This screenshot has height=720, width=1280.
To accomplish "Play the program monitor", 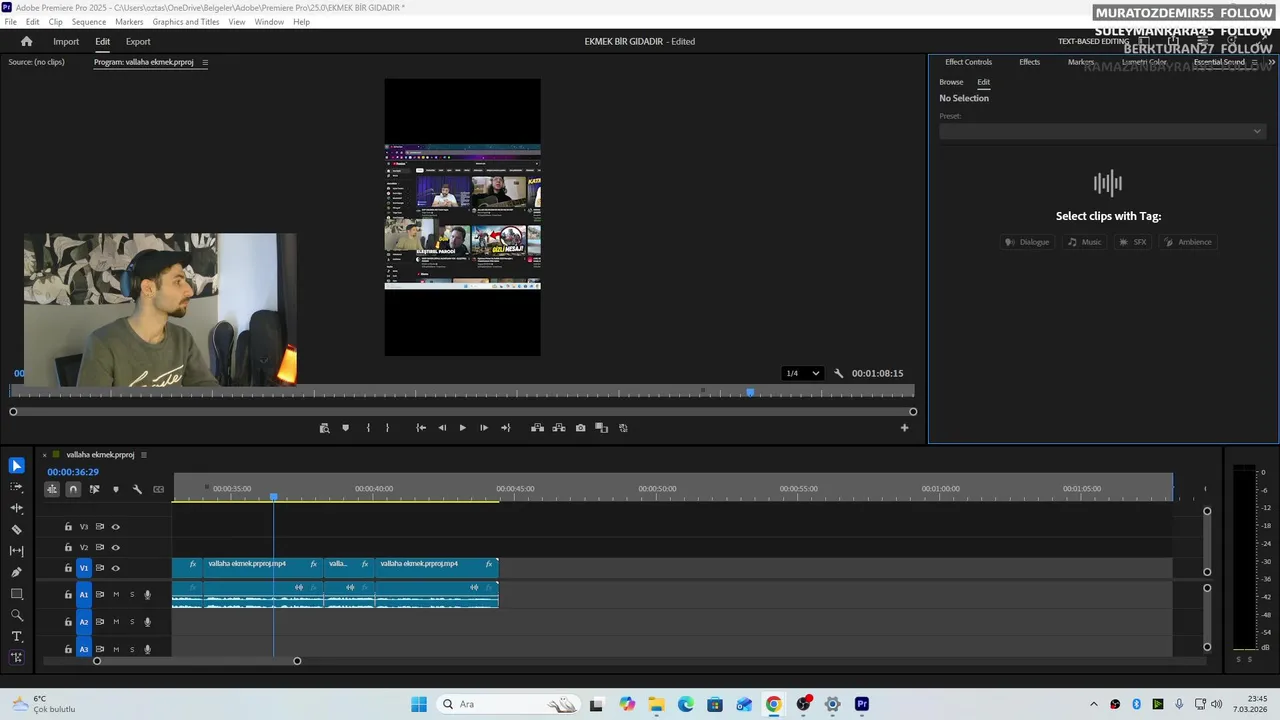I will [462, 428].
